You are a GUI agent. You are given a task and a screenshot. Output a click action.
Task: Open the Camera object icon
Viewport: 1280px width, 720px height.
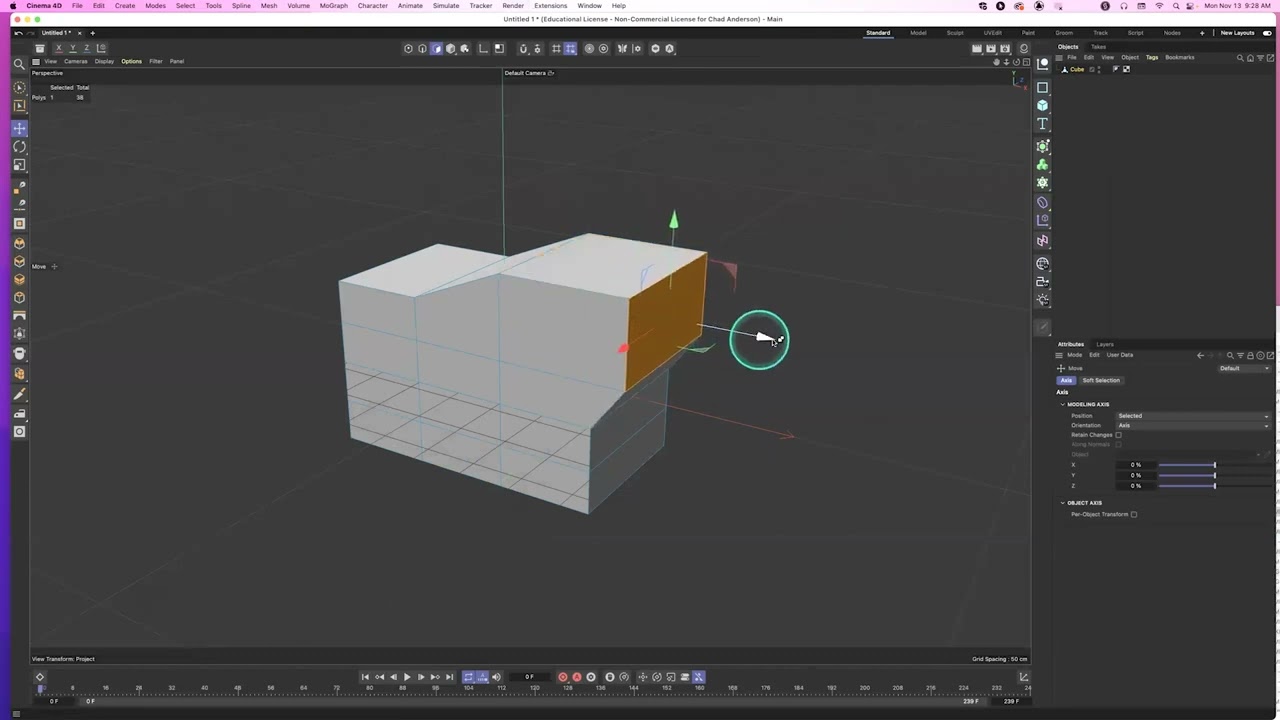[1043, 282]
